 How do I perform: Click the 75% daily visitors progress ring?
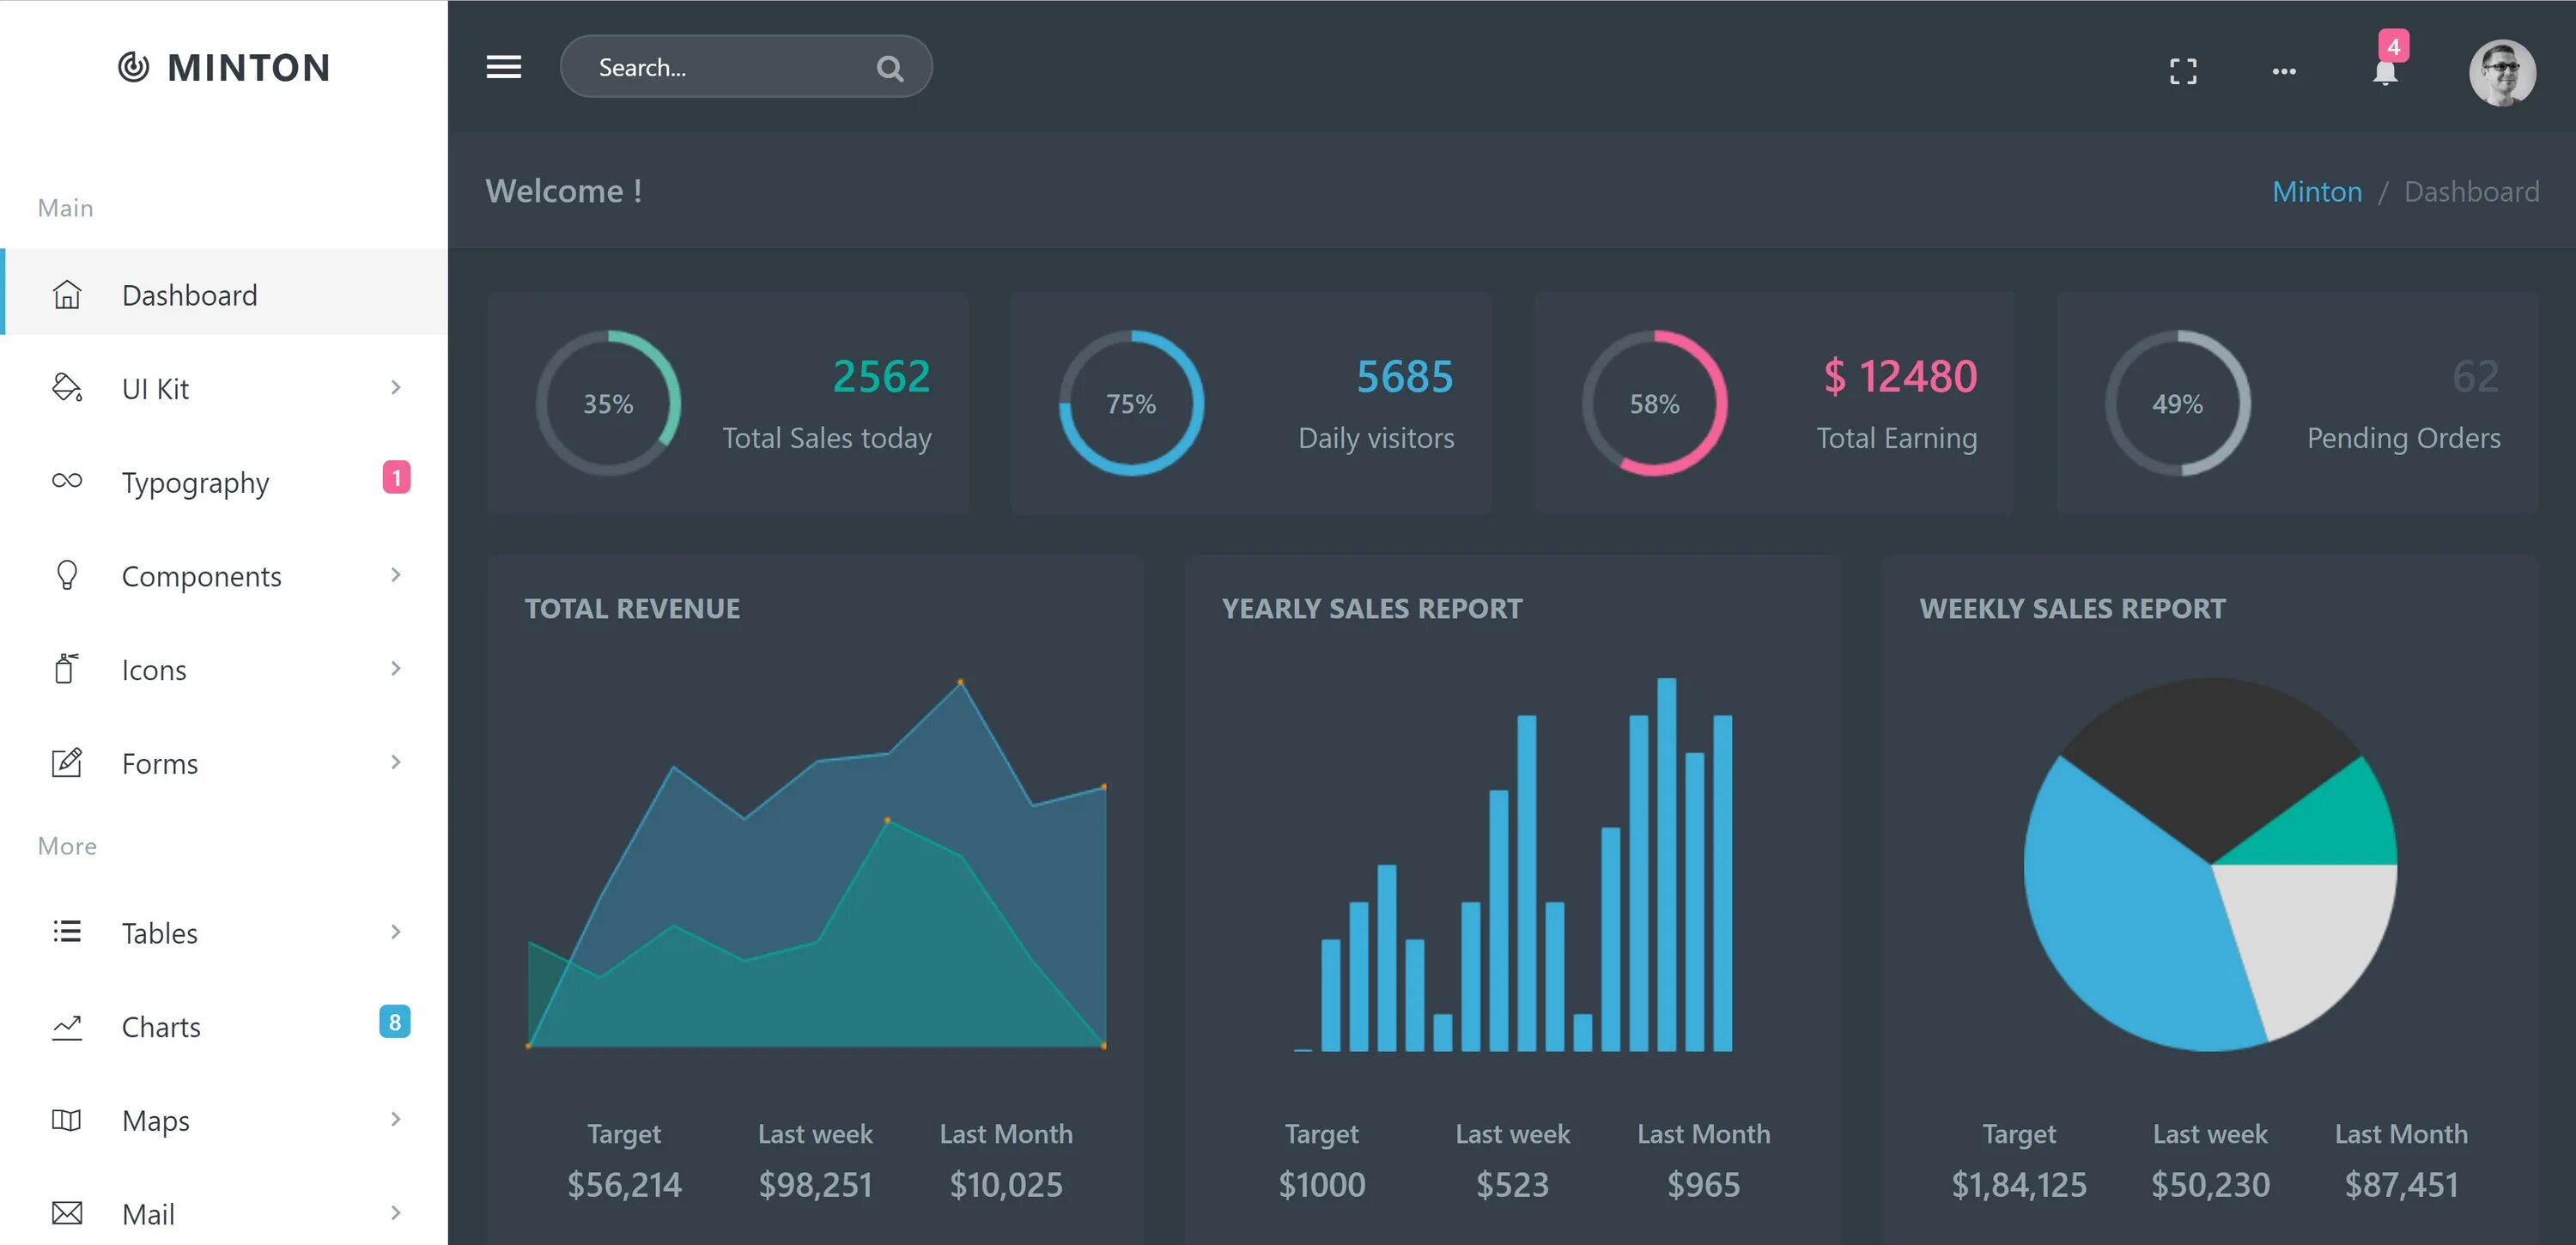tap(1130, 403)
